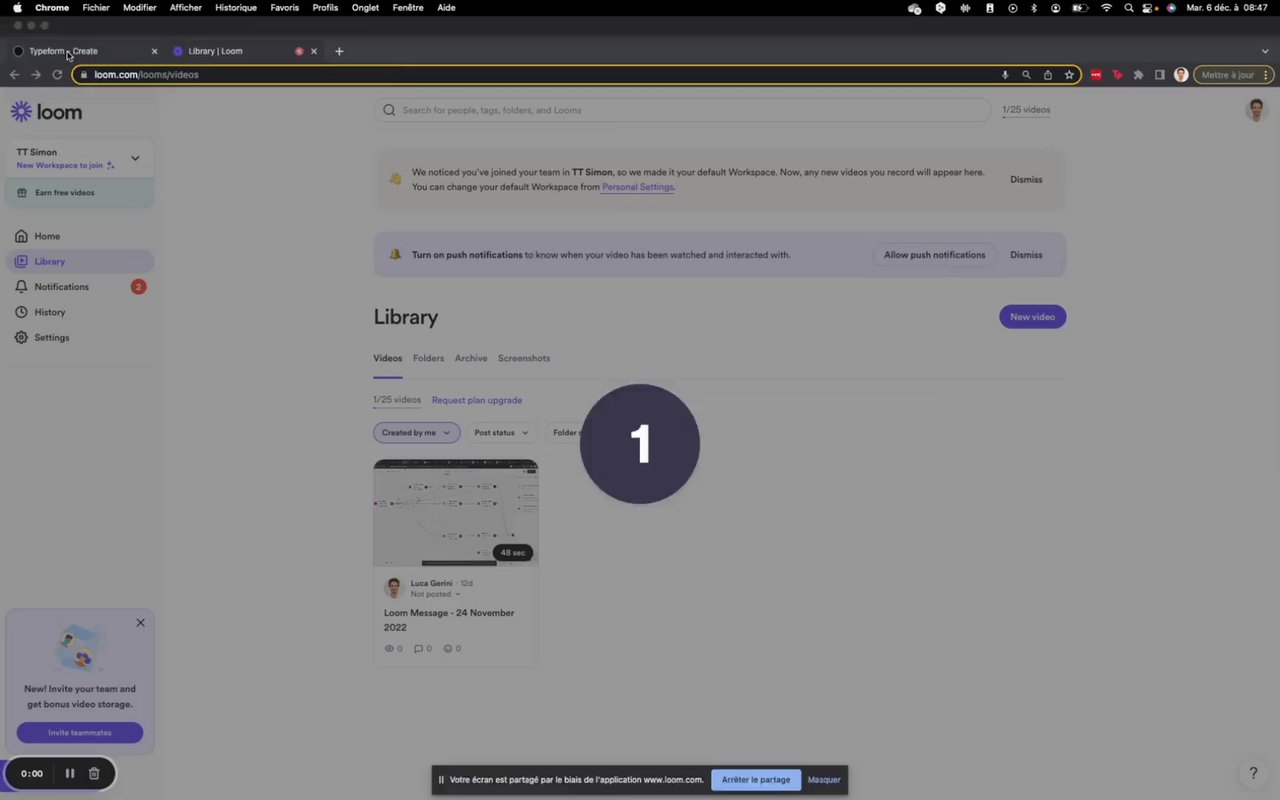Screen dimensions: 1280x800
Task: Focus the Loom search field
Action: (x=683, y=110)
